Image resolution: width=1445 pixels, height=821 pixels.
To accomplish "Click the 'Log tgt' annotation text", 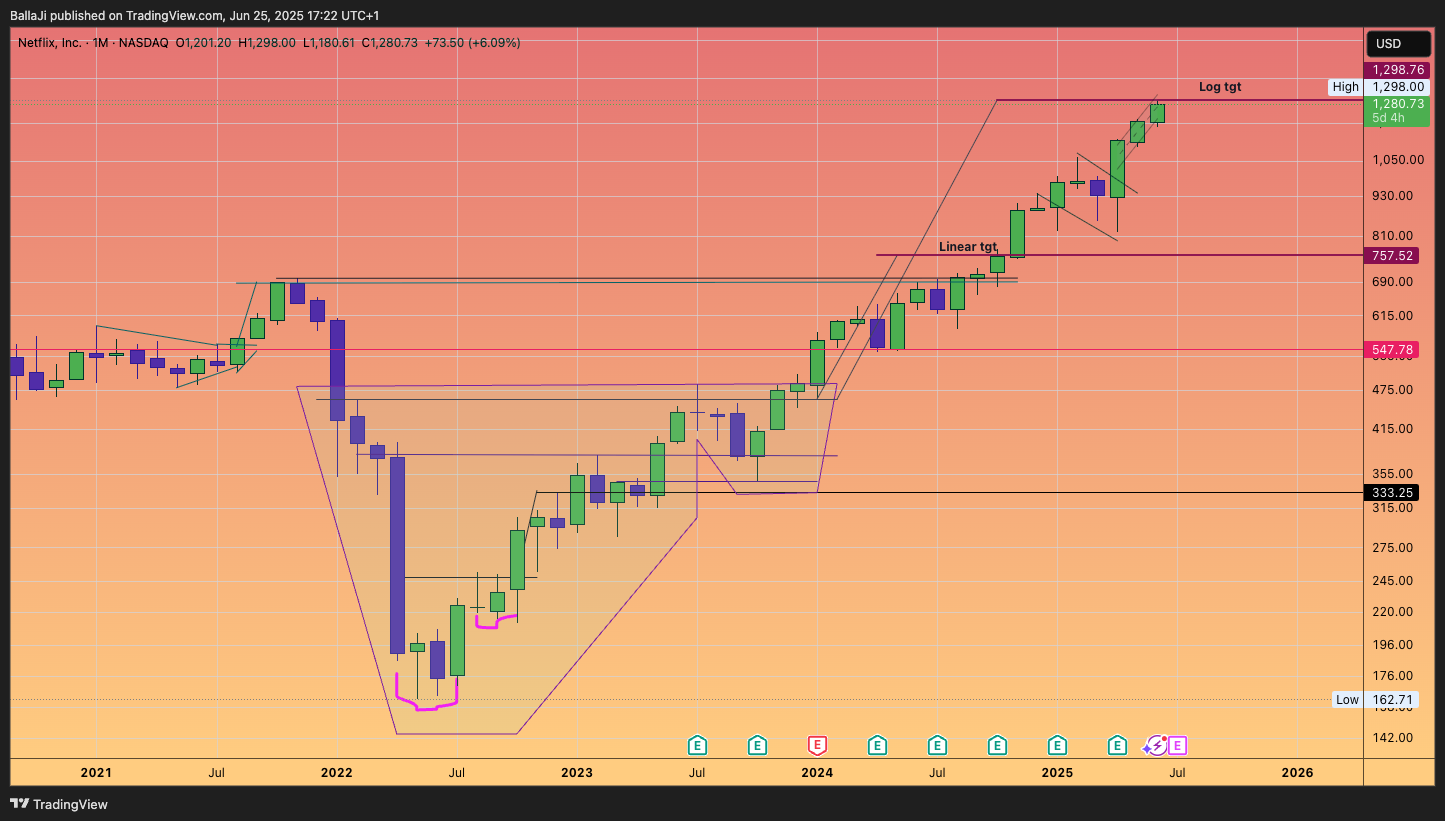I will [1220, 87].
